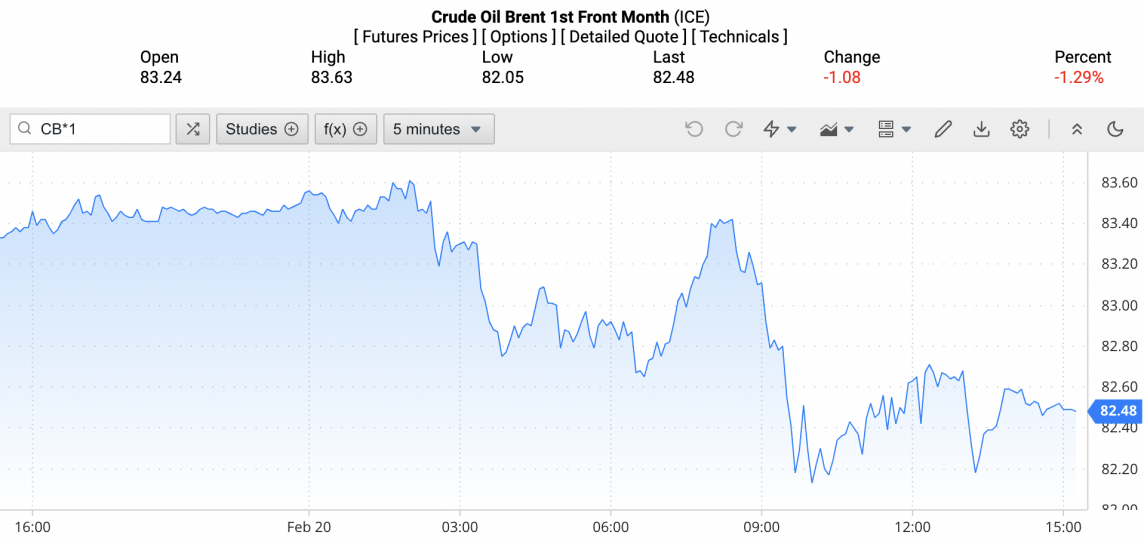Open the Detailed Quote link
This screenshot has width=1144, height=541.
coord(623,37)
